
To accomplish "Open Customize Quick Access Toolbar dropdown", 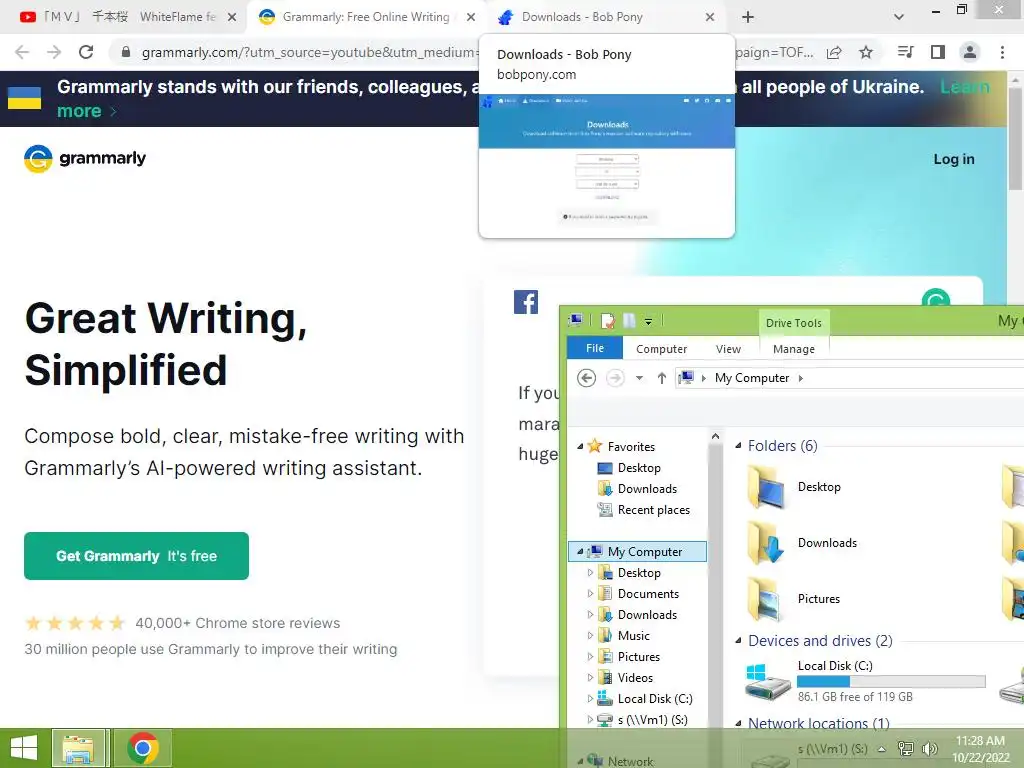I will click(648, 321).
